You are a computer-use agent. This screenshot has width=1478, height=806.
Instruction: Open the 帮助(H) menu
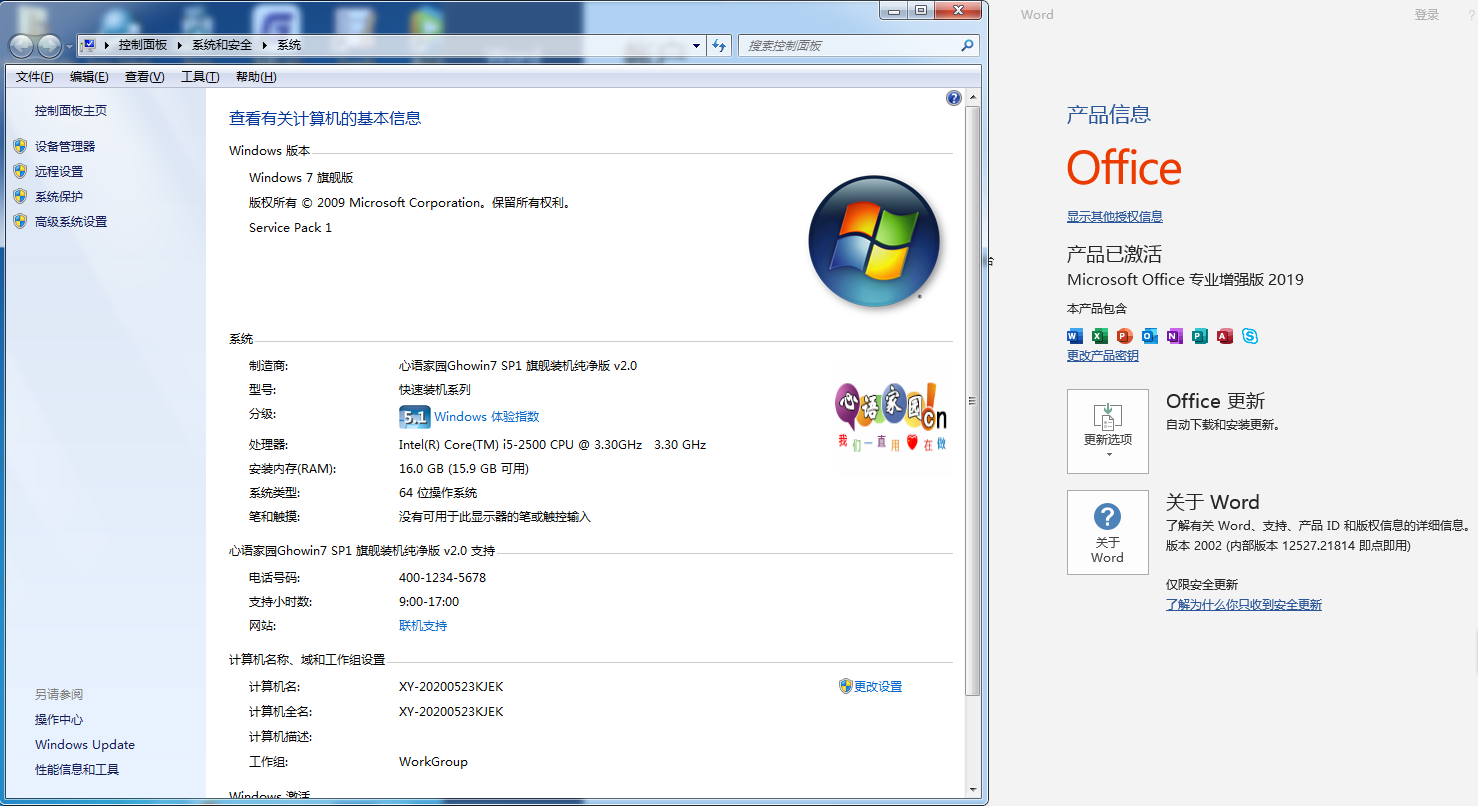pos(256,77)
